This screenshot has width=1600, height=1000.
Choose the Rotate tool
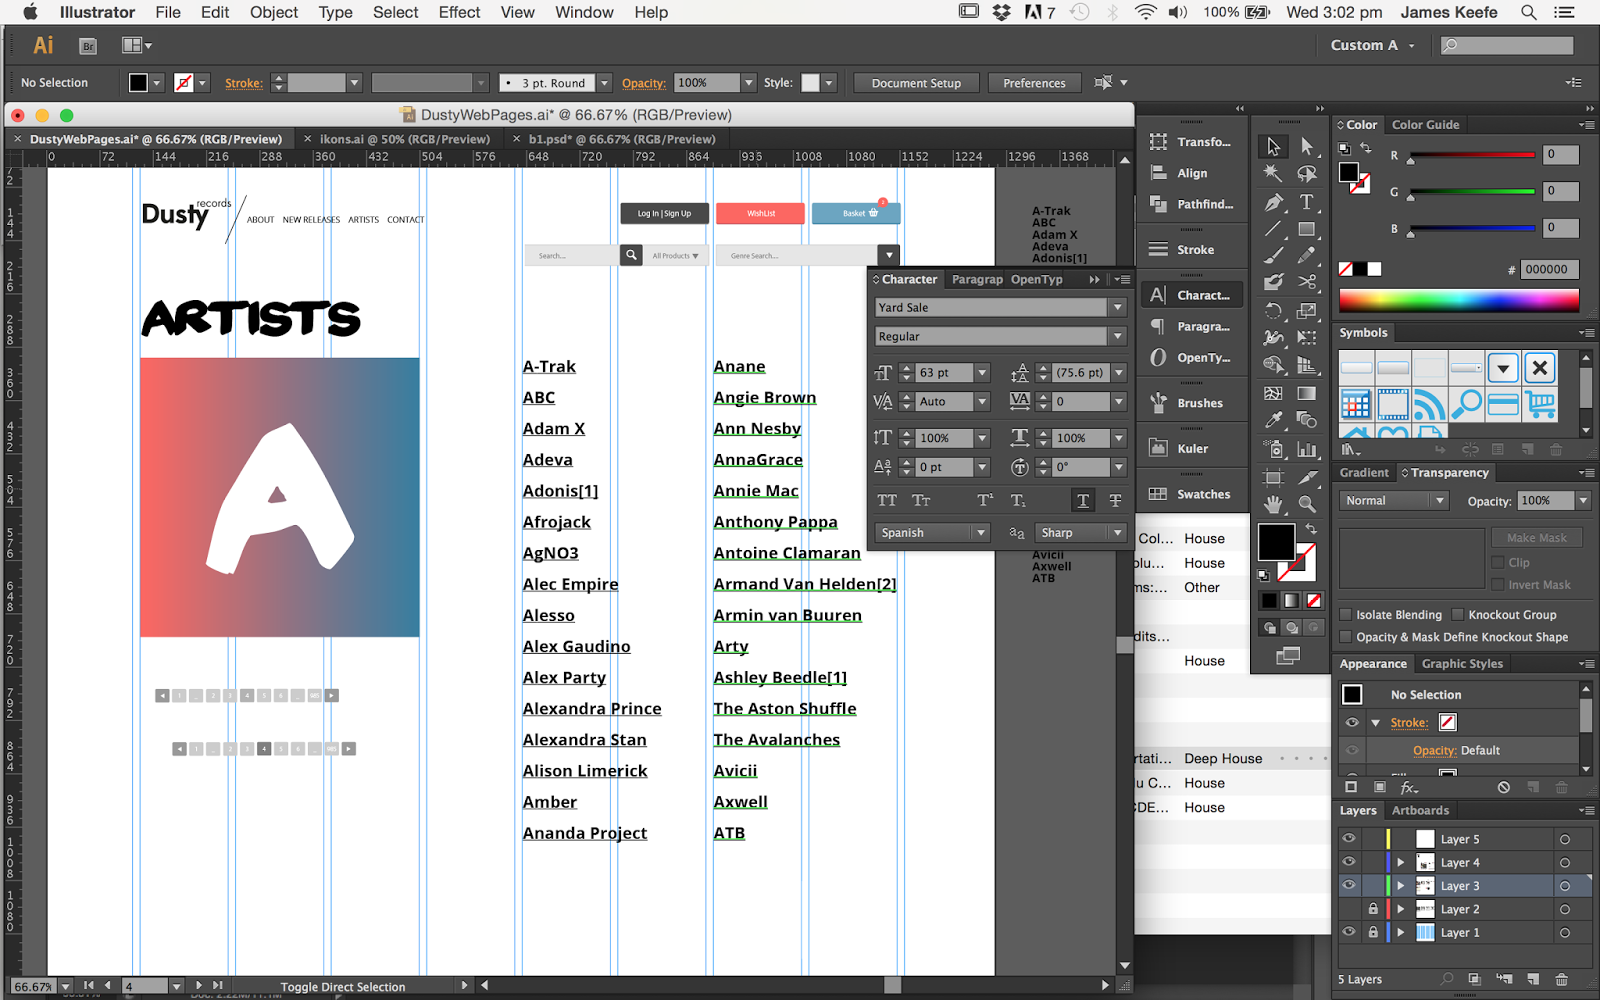[1273, 311]
